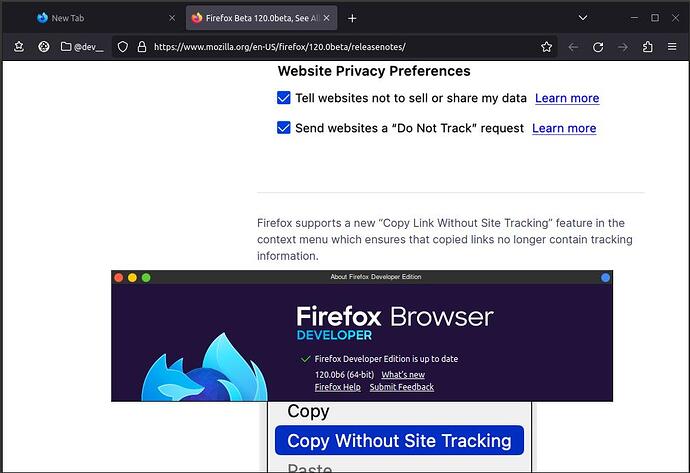Viewport: 690px width, 473px height.
Task: Click the 'What's new' link
Action: (x=403, y=375)
